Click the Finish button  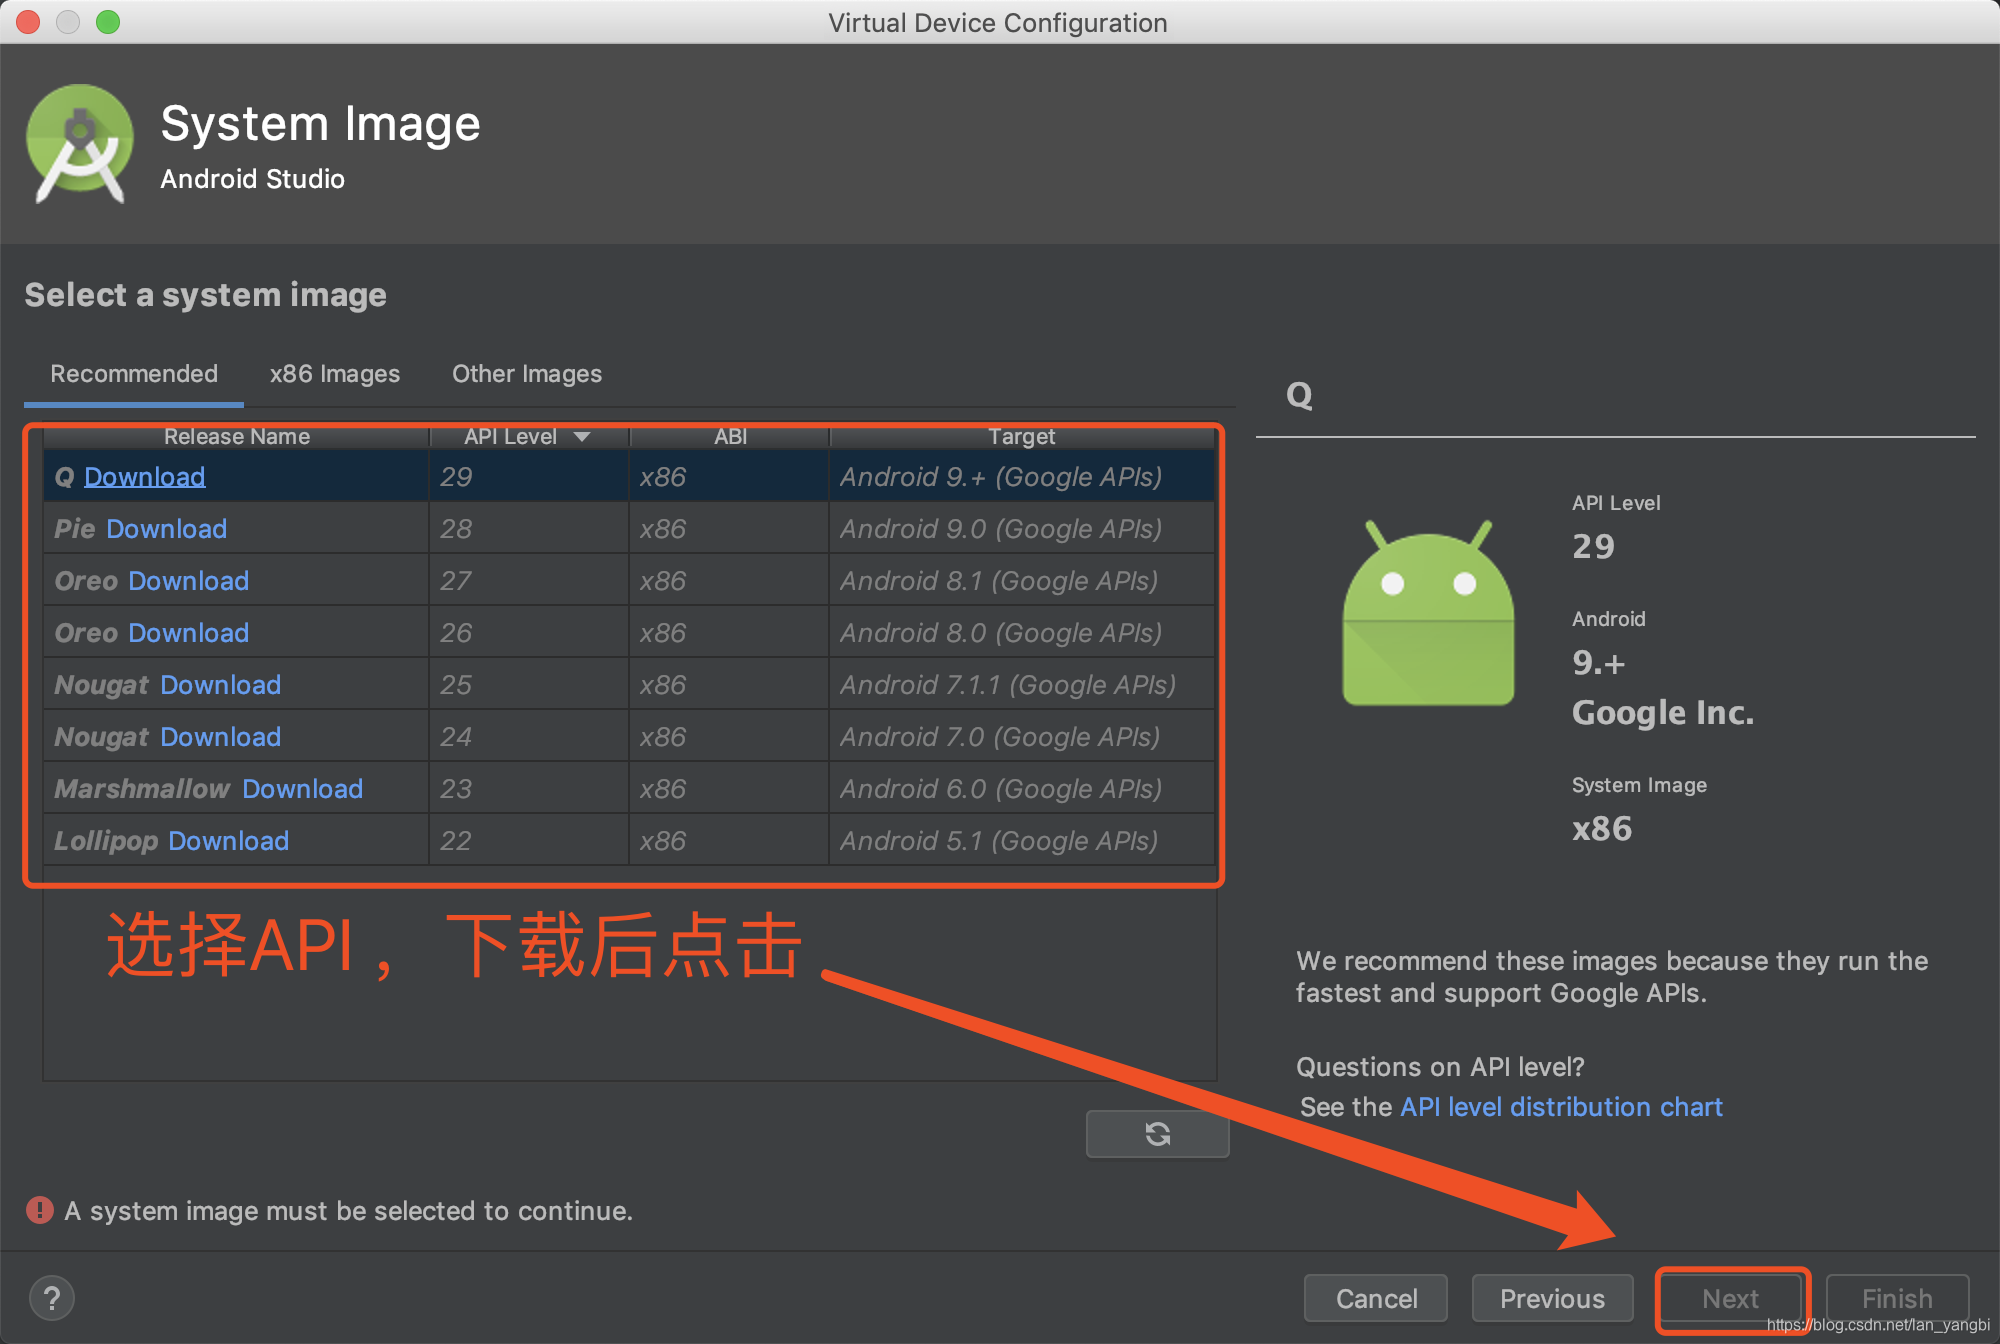(1897, 1298)
